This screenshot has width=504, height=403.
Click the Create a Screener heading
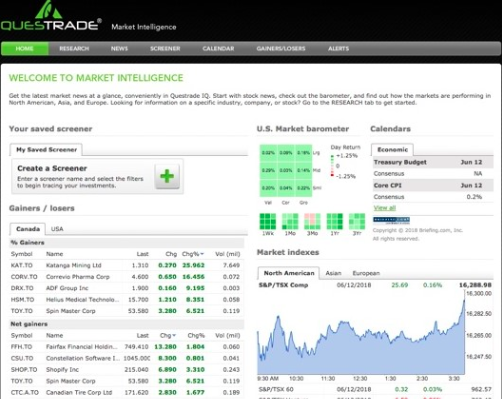pyautogui.click(x=52, y=168)
